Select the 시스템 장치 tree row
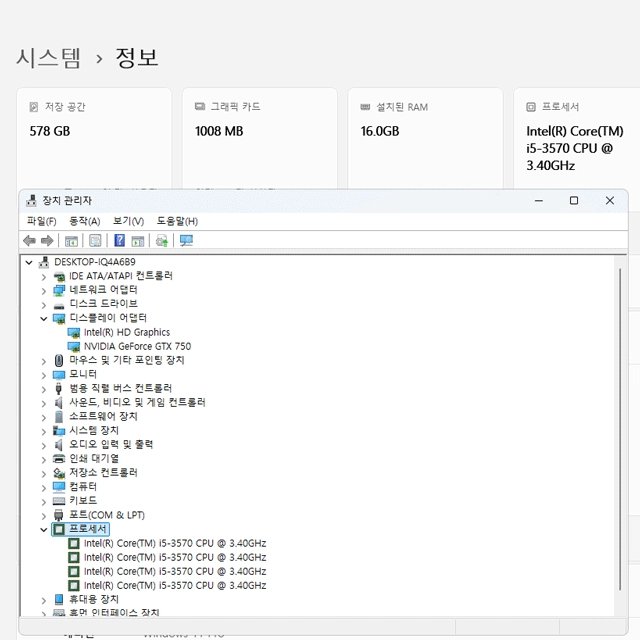This screenshot has width=640, height=640. pos(93,431)
